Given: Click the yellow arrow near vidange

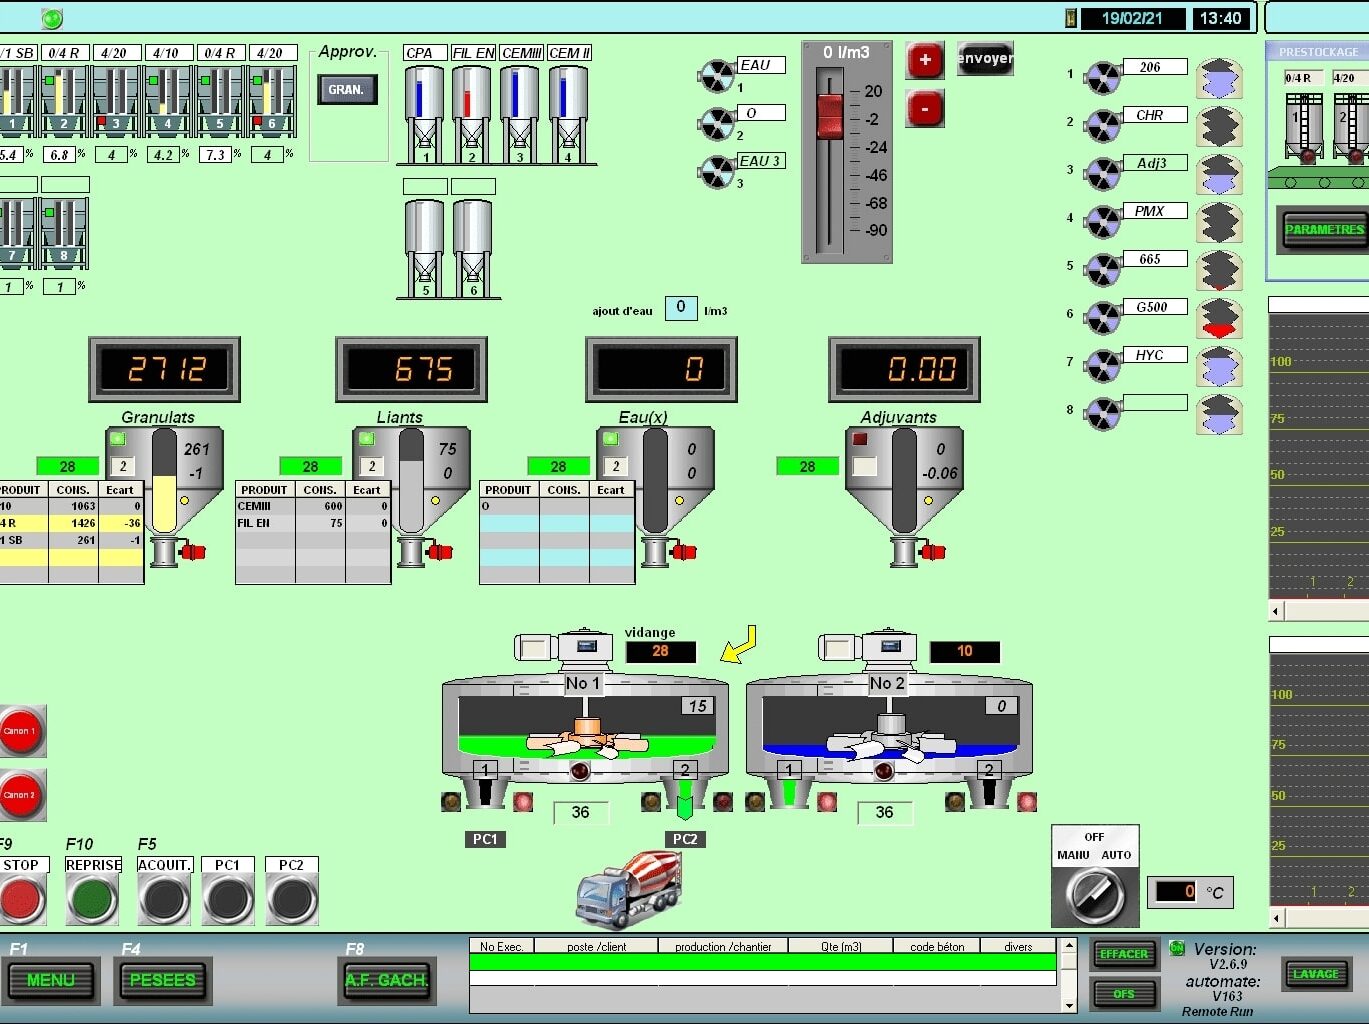Looking at the screenshot, I should pos(739,645).
